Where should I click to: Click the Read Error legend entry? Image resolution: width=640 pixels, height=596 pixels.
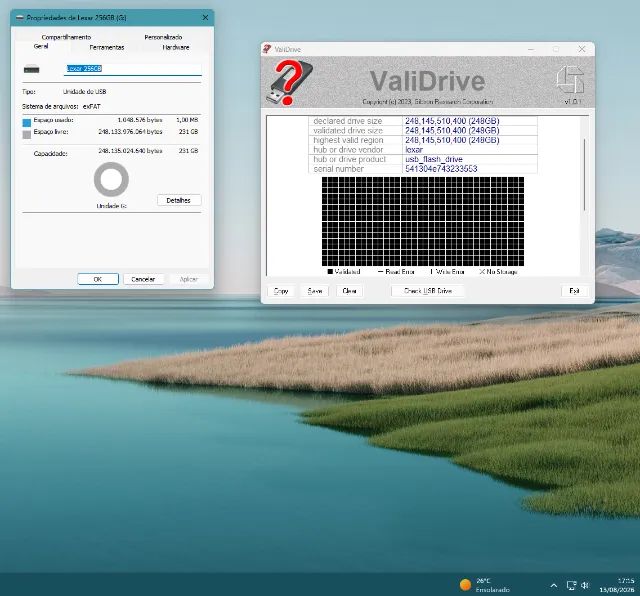[x=396, y=272]
